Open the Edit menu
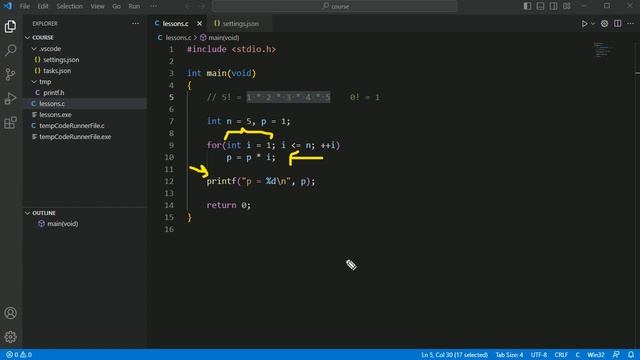The height and width of the screenshot is (360, 640). 43,6
